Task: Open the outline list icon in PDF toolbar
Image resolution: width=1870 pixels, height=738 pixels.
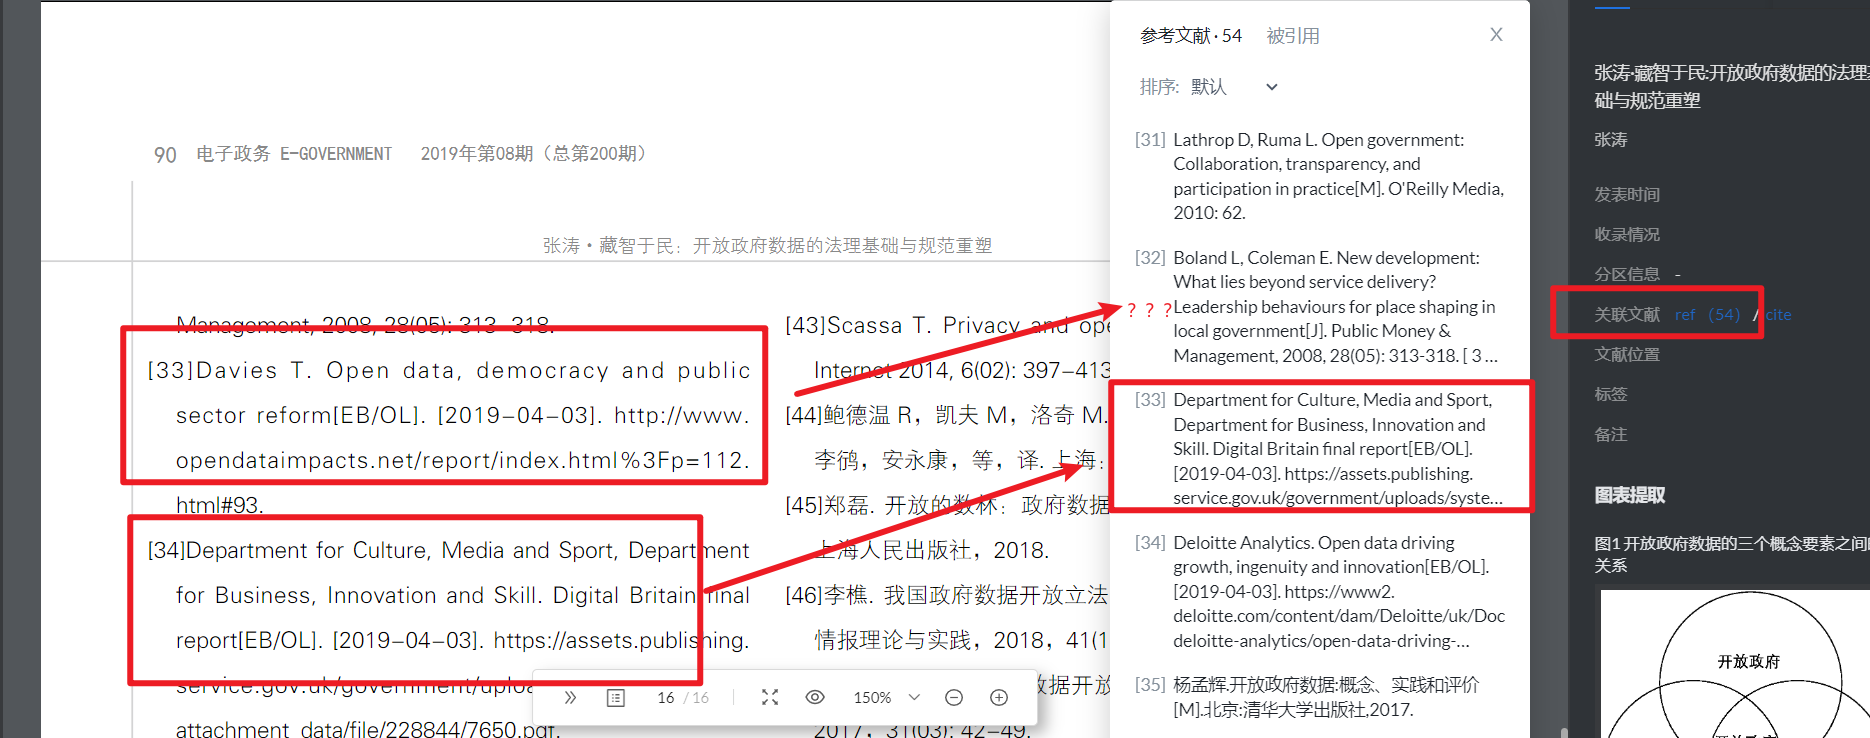Action: coord(616,697)
